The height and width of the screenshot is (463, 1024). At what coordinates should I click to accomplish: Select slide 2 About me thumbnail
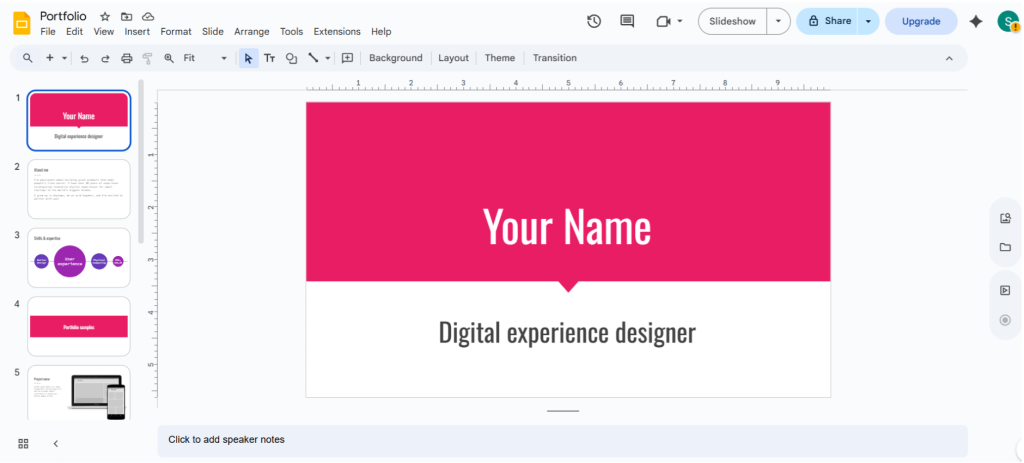click(x=78, y=189)
